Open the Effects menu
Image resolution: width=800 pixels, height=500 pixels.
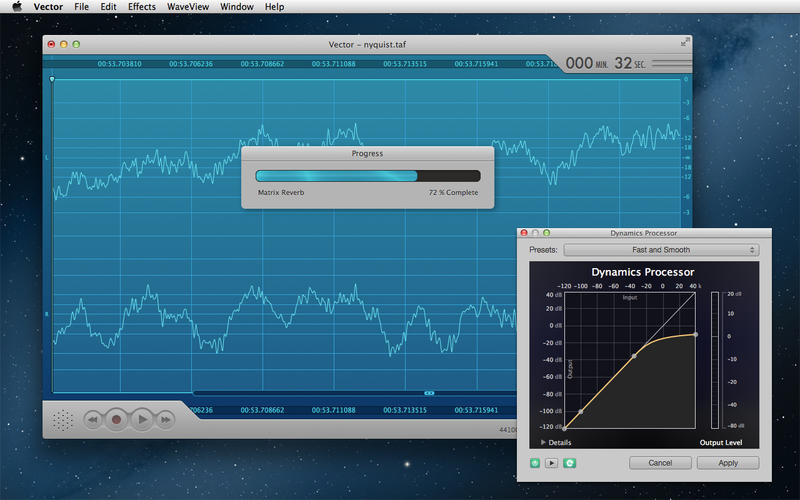(x=141, y=7)
